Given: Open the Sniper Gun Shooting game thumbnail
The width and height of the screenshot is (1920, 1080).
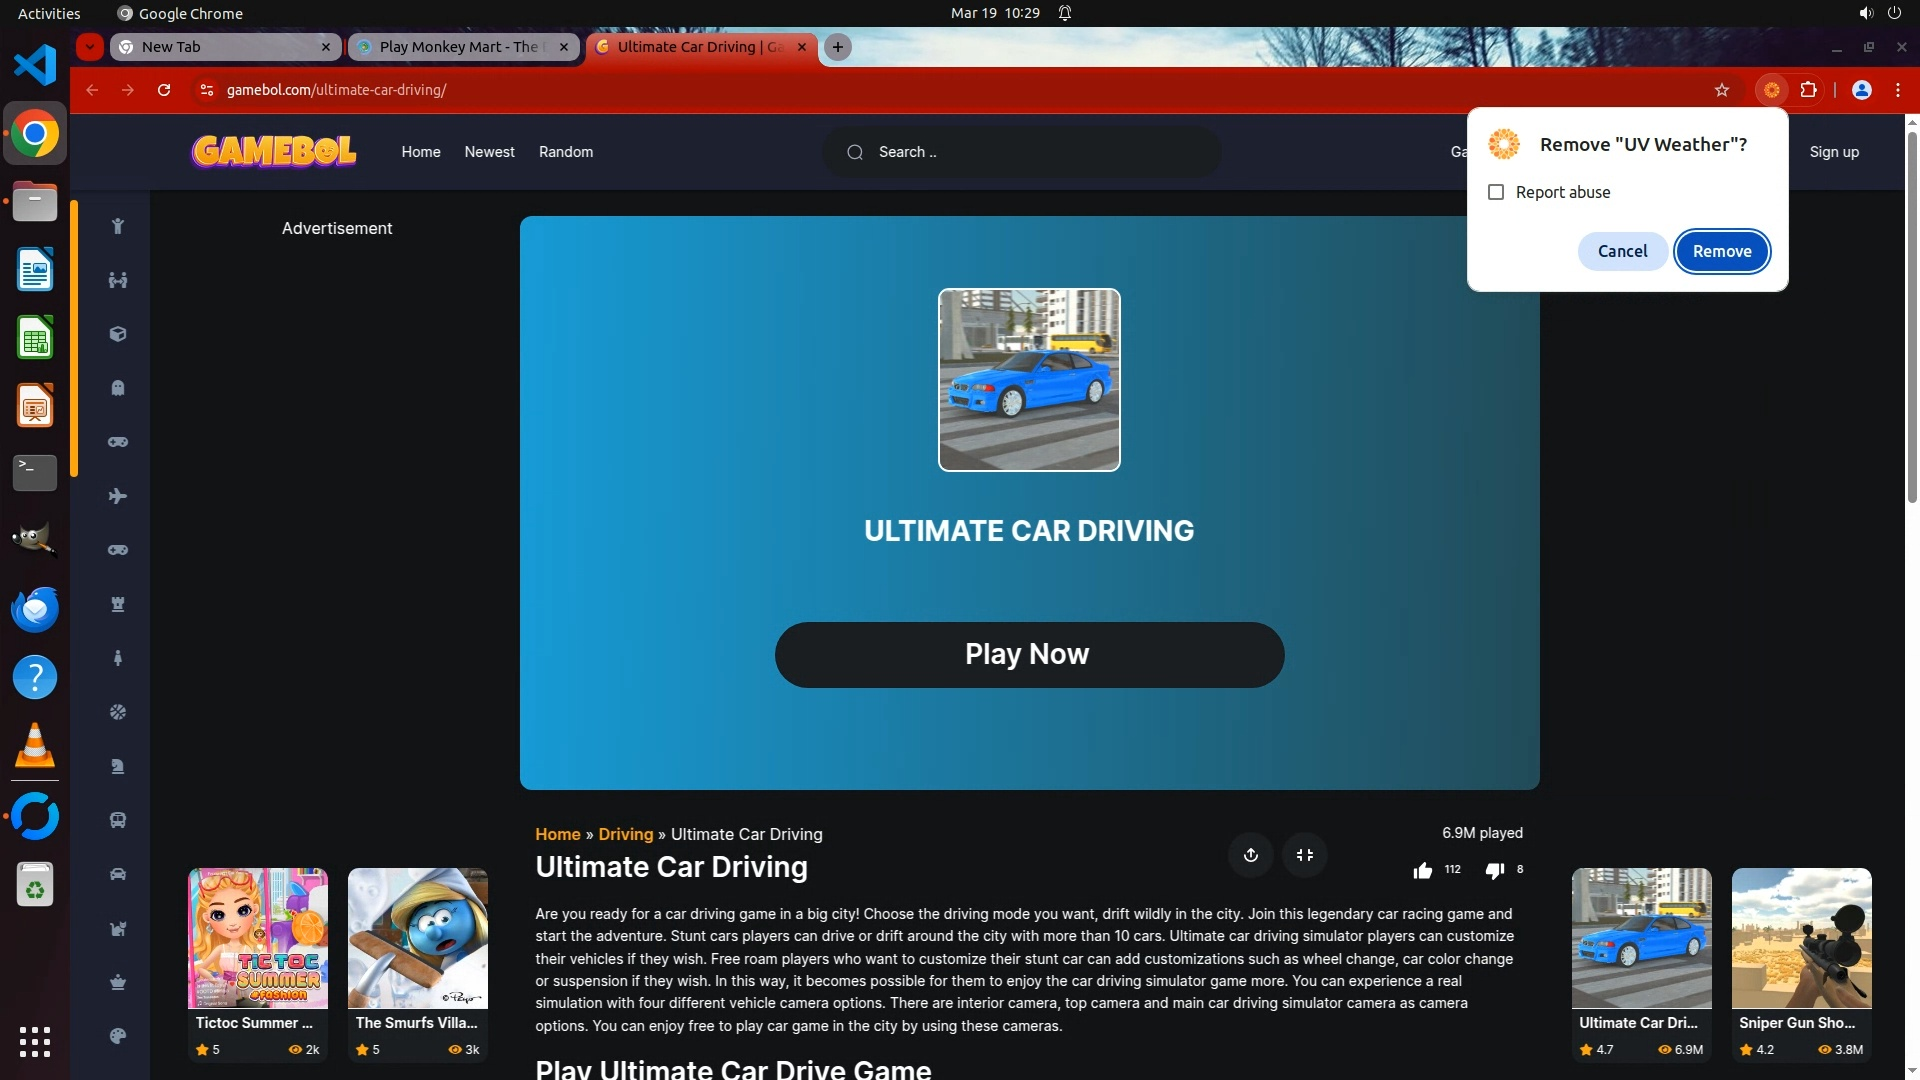Looking at the screenshot, I should coord(1801,938).
